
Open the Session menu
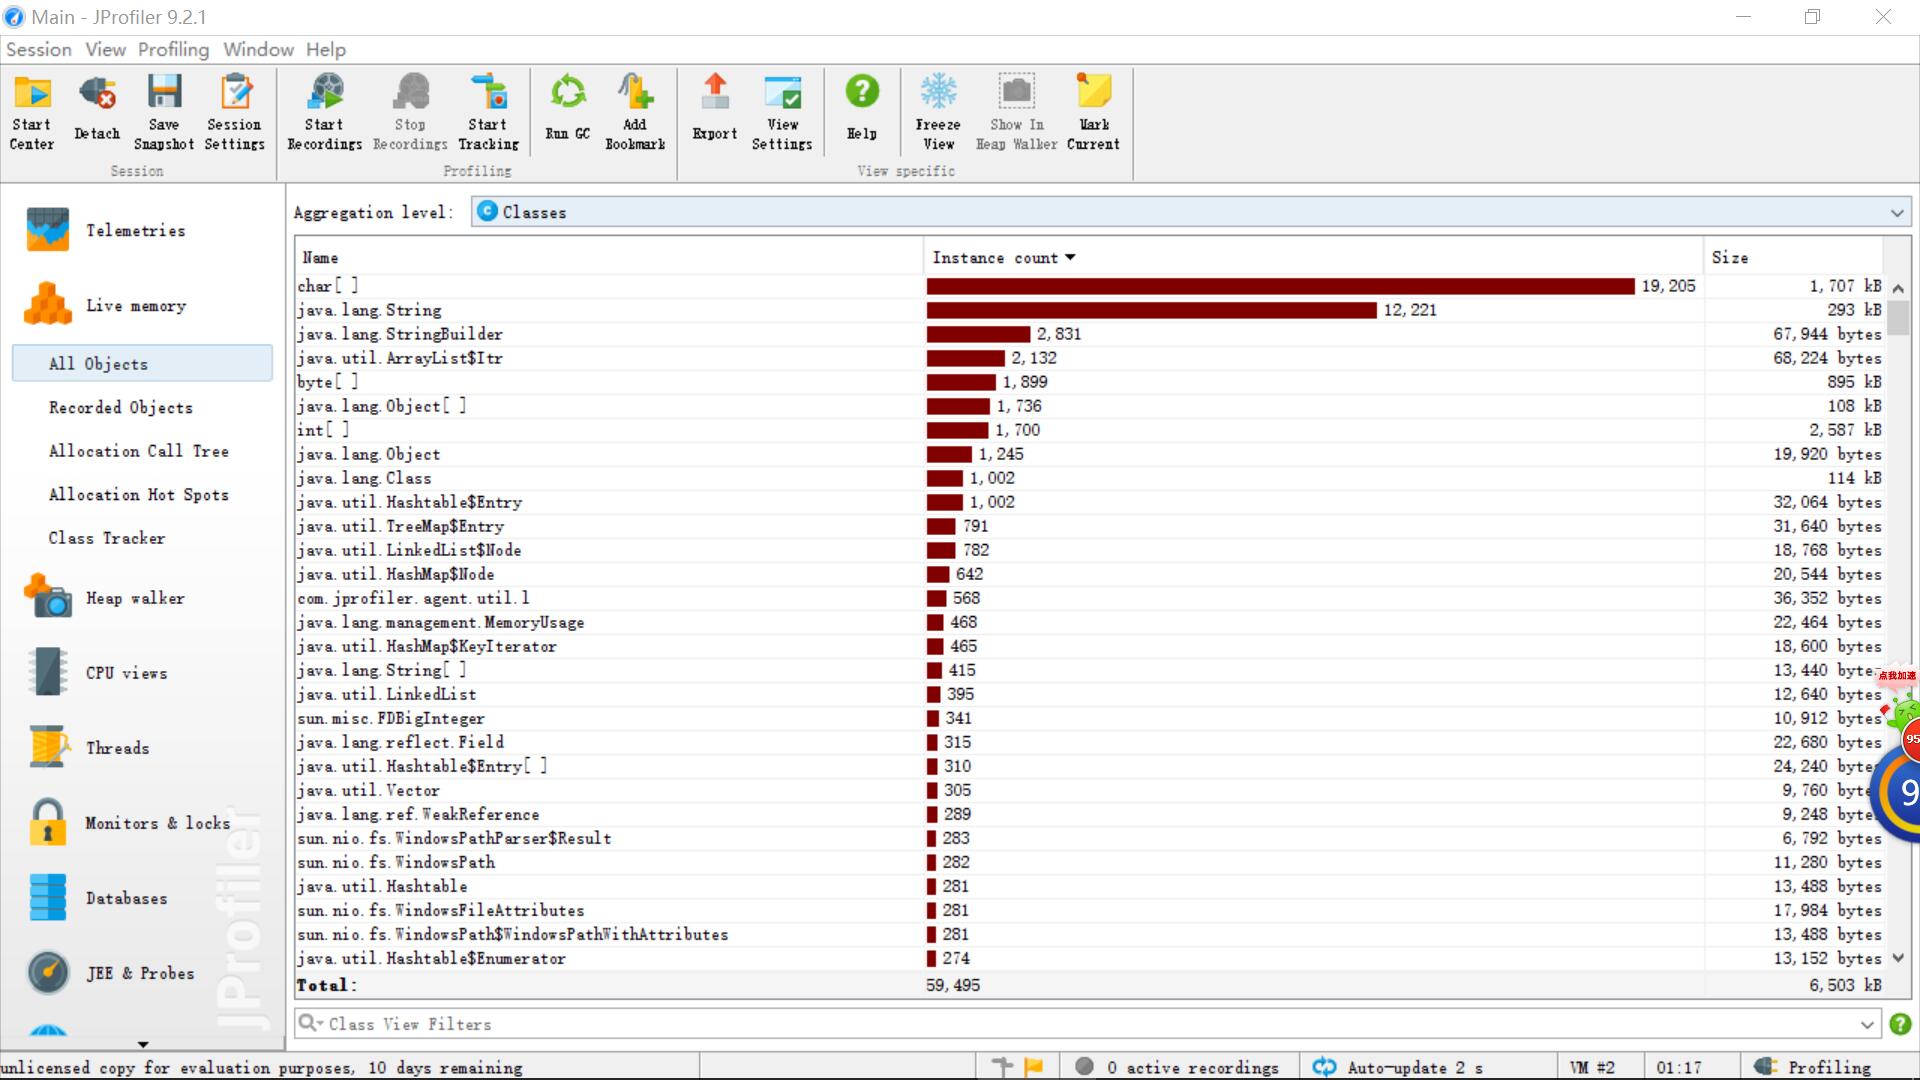pos(39,49)
